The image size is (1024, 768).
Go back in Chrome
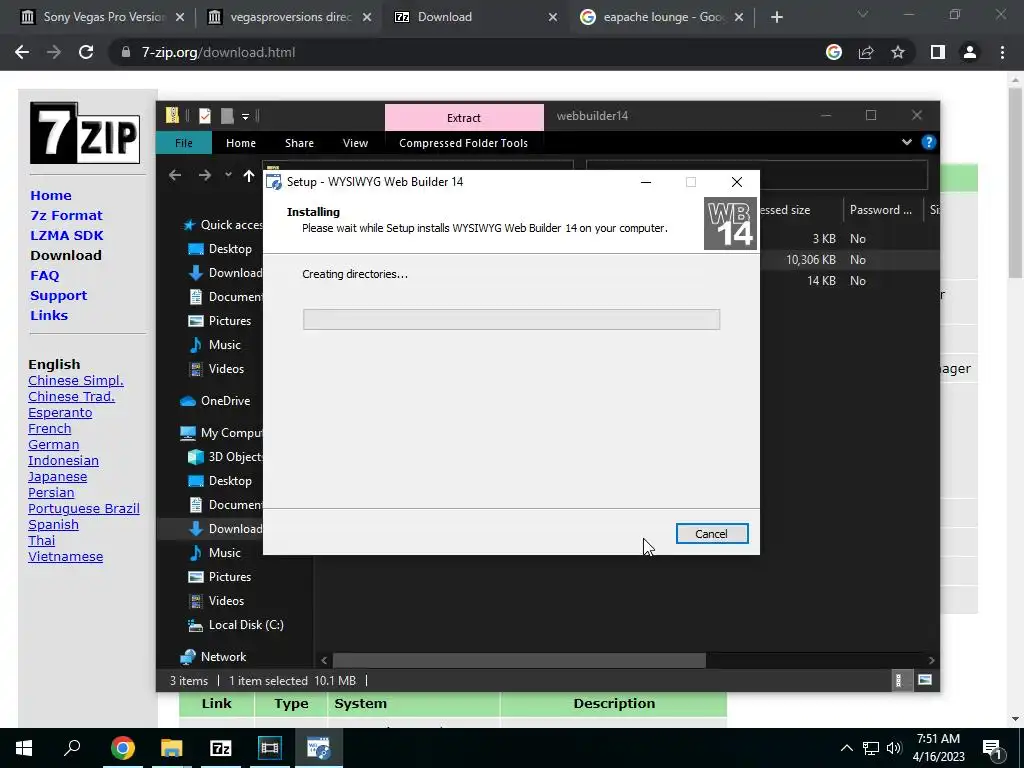(22, 52)
